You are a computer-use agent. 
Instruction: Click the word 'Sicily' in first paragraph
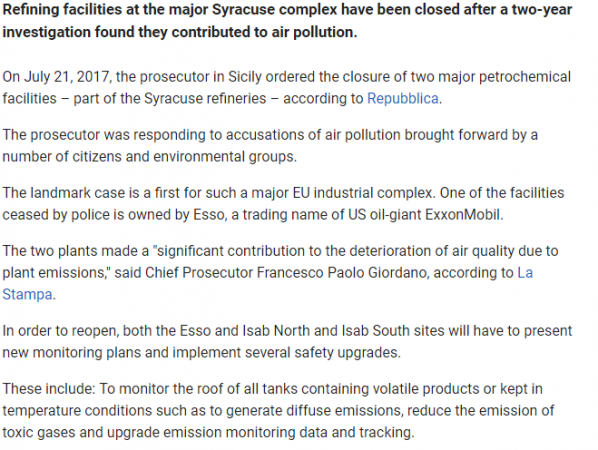pos(245,77)
